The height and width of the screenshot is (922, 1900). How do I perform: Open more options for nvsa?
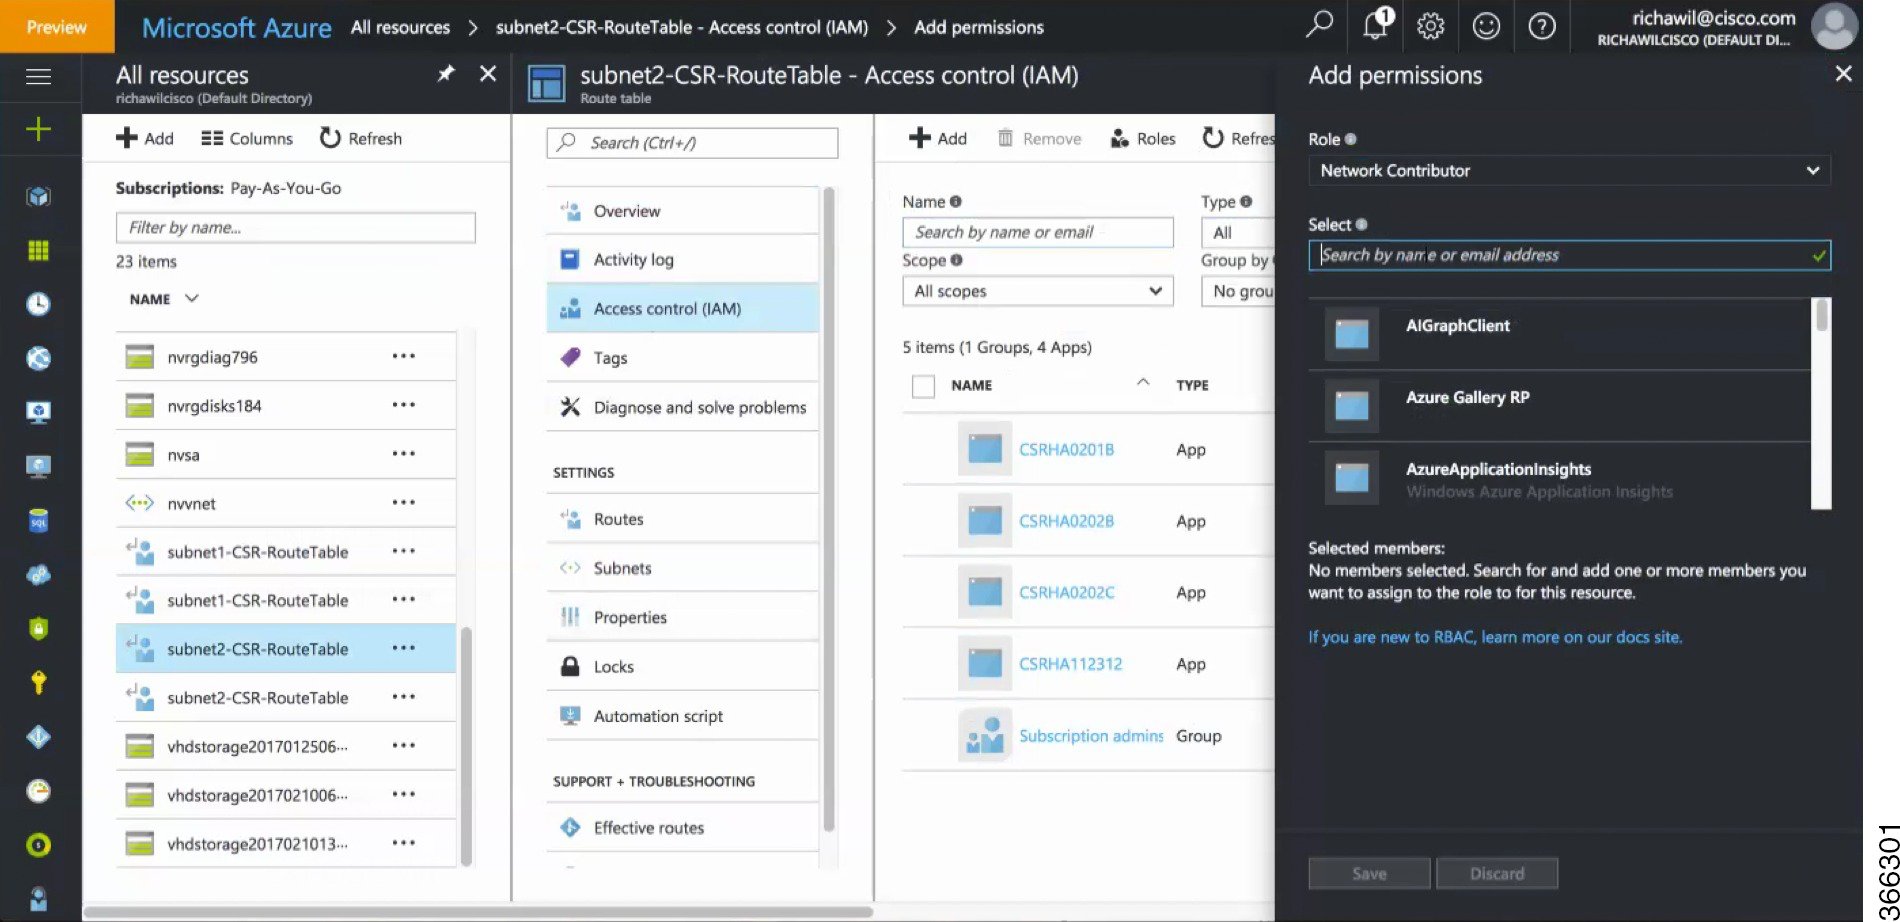click(x=404, y=453)
